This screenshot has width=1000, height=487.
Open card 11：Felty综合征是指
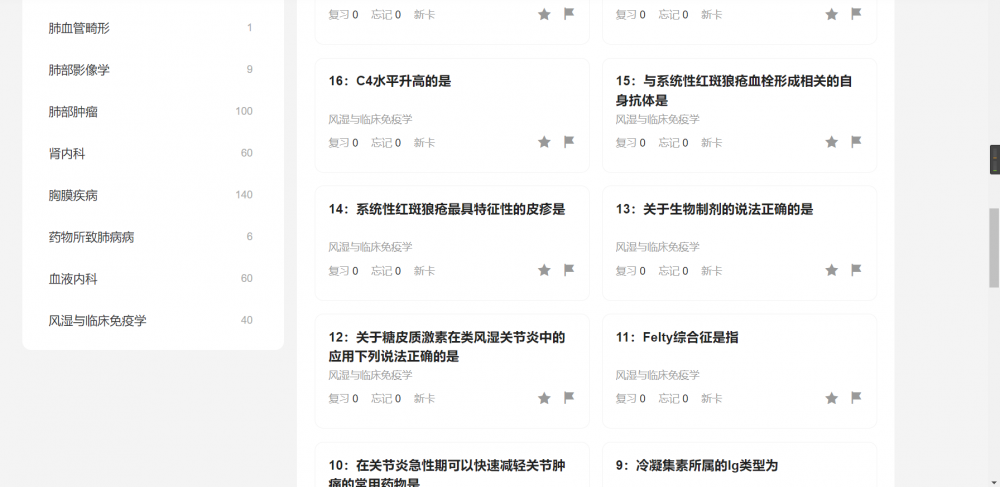(677, 337)
